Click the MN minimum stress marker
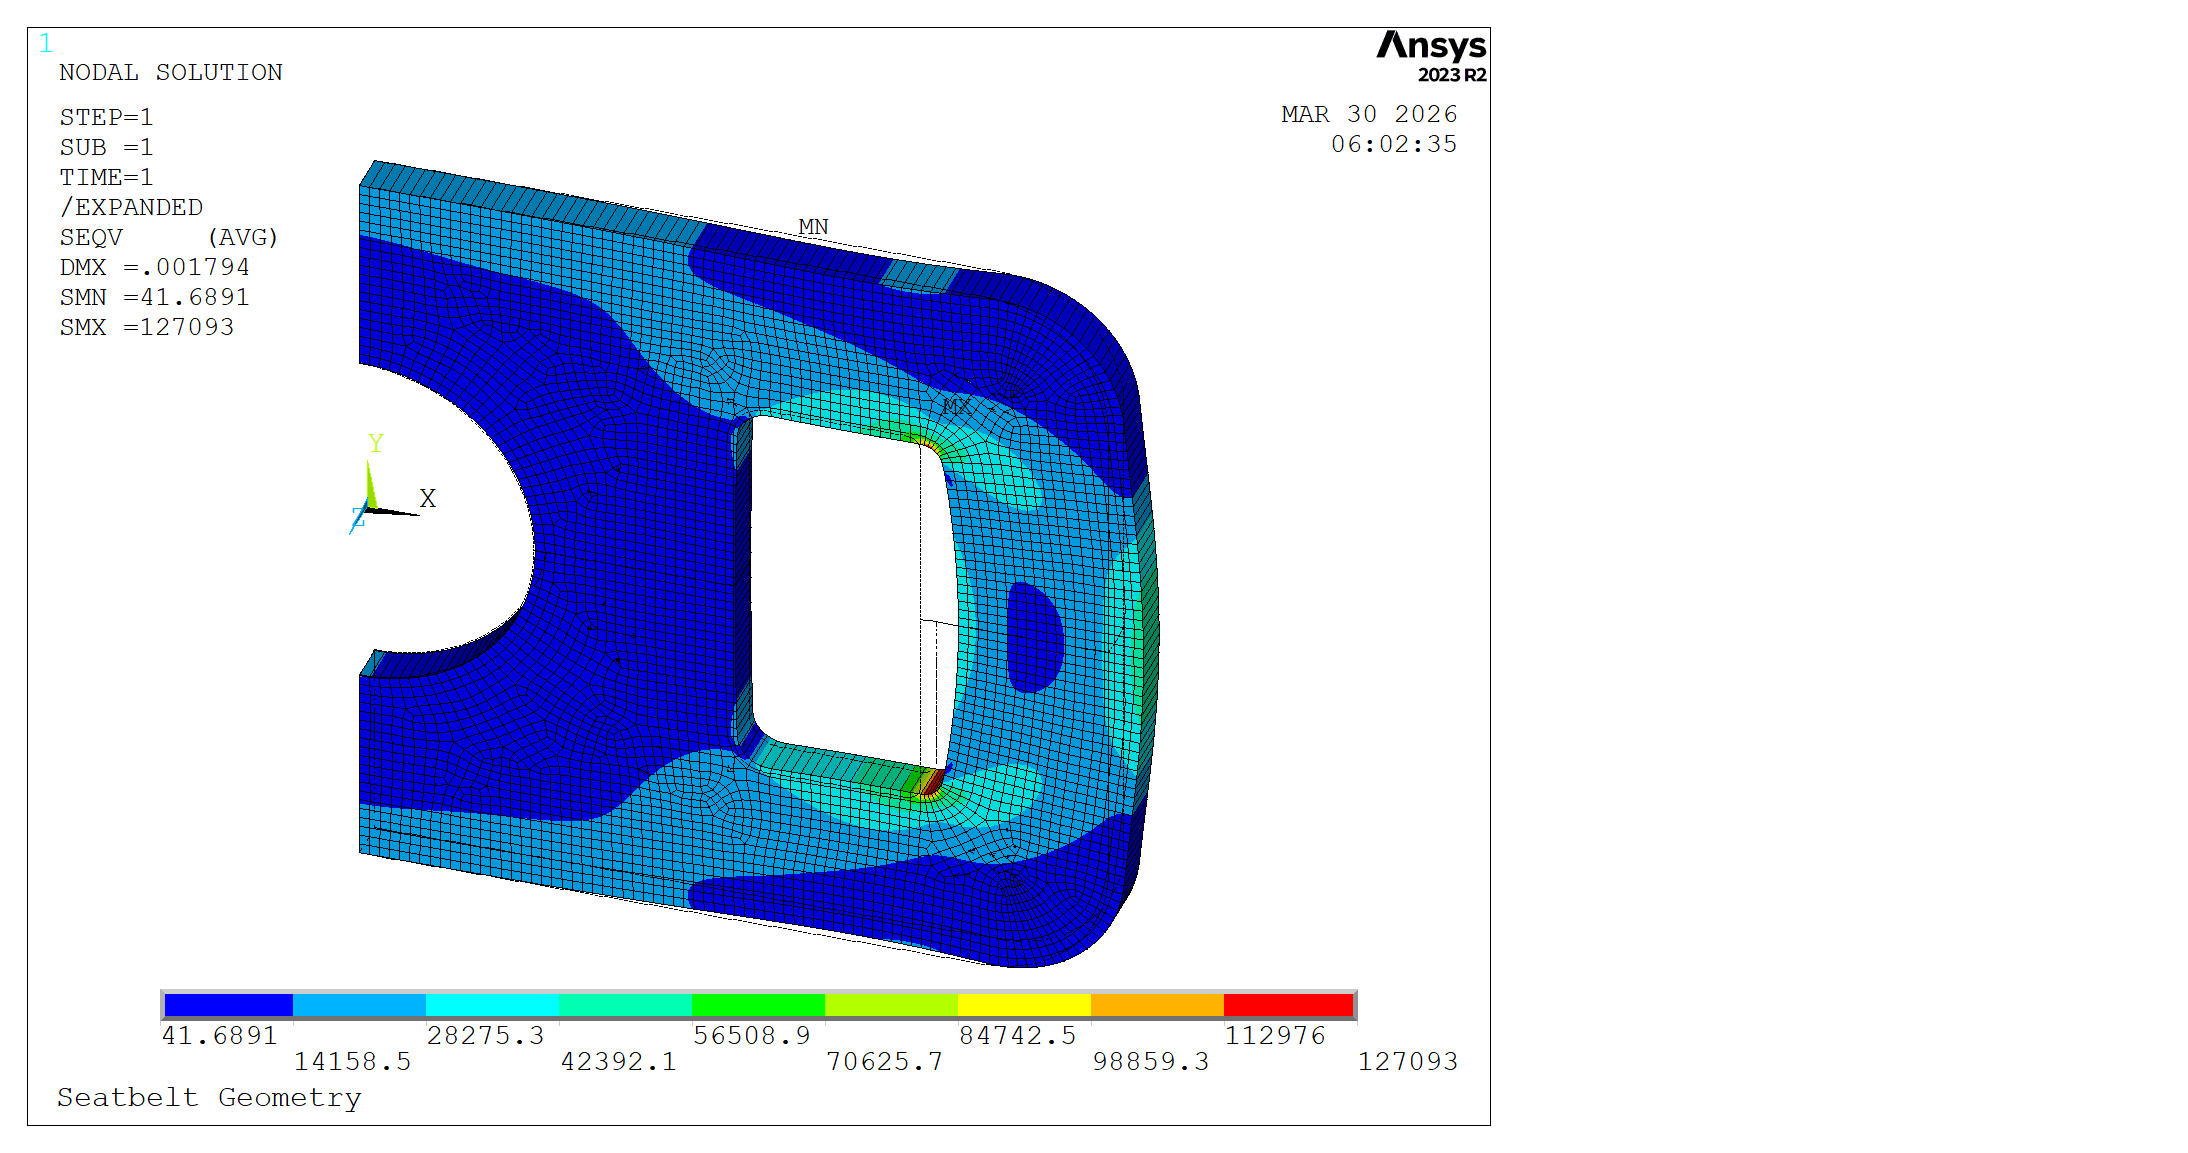 click(x=813, y=227)
